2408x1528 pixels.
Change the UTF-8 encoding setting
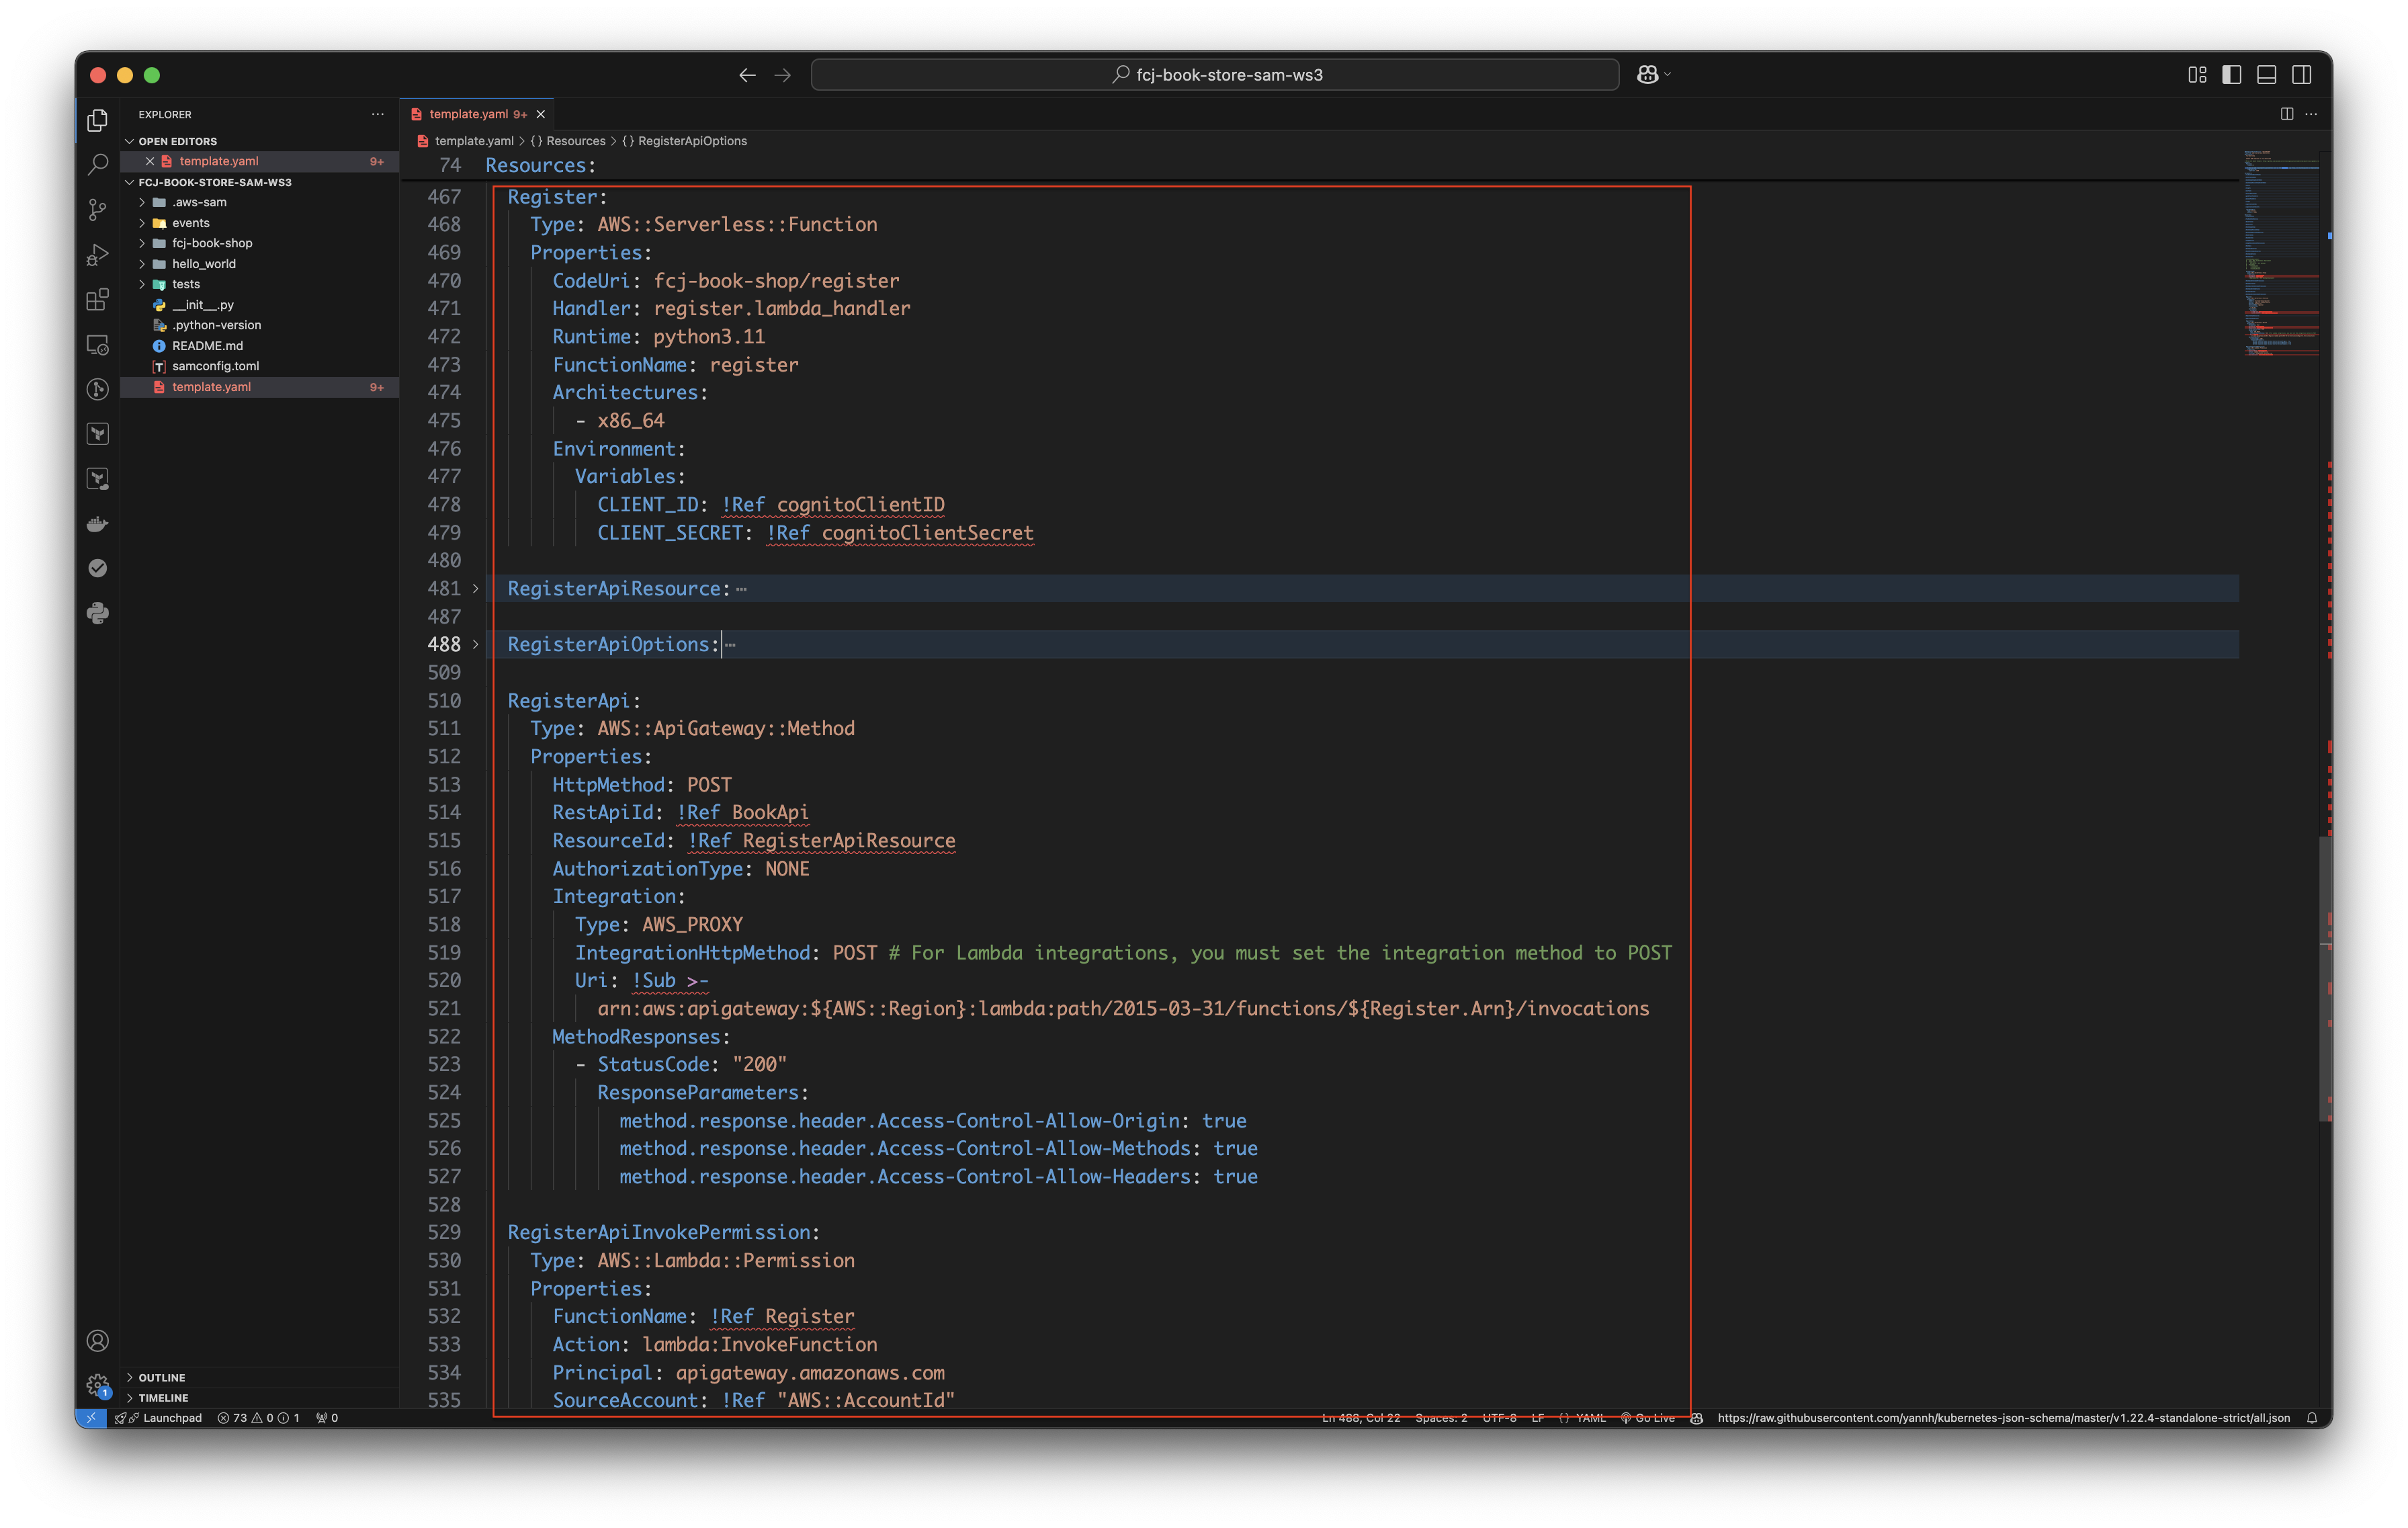pos(1499,1418)
